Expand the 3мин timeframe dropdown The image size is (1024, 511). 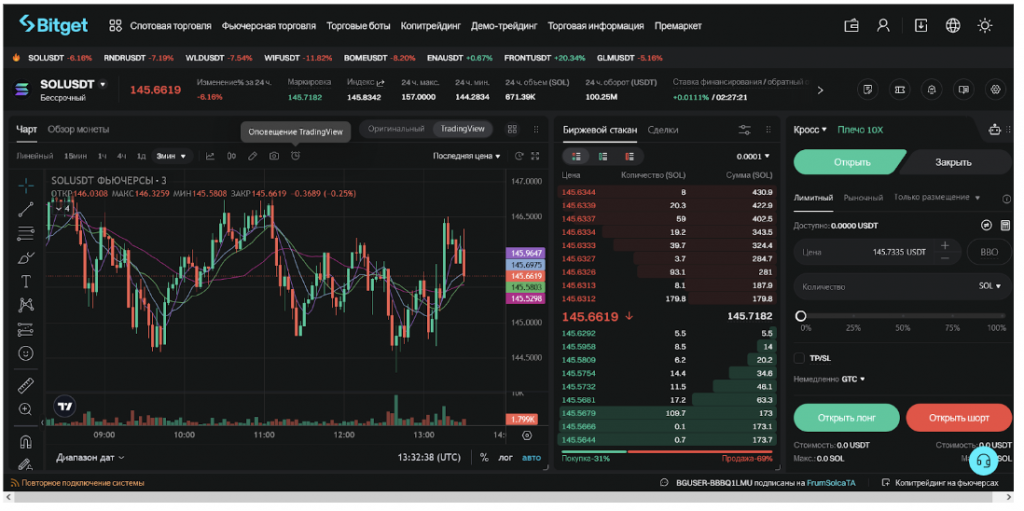[x=172, y=156]
